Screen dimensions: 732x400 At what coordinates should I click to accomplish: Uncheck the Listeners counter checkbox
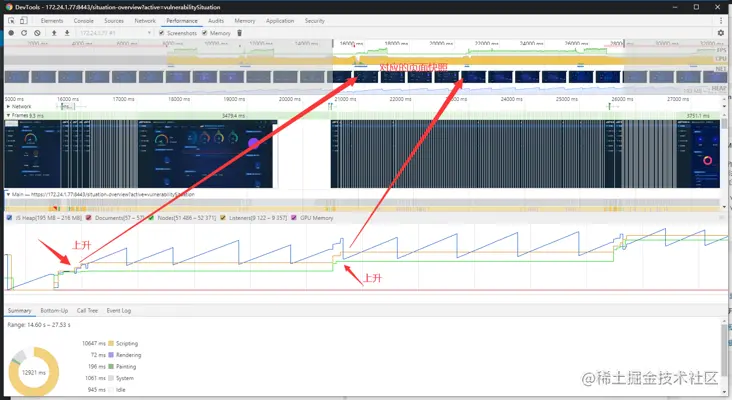click(x=223, y=218)
